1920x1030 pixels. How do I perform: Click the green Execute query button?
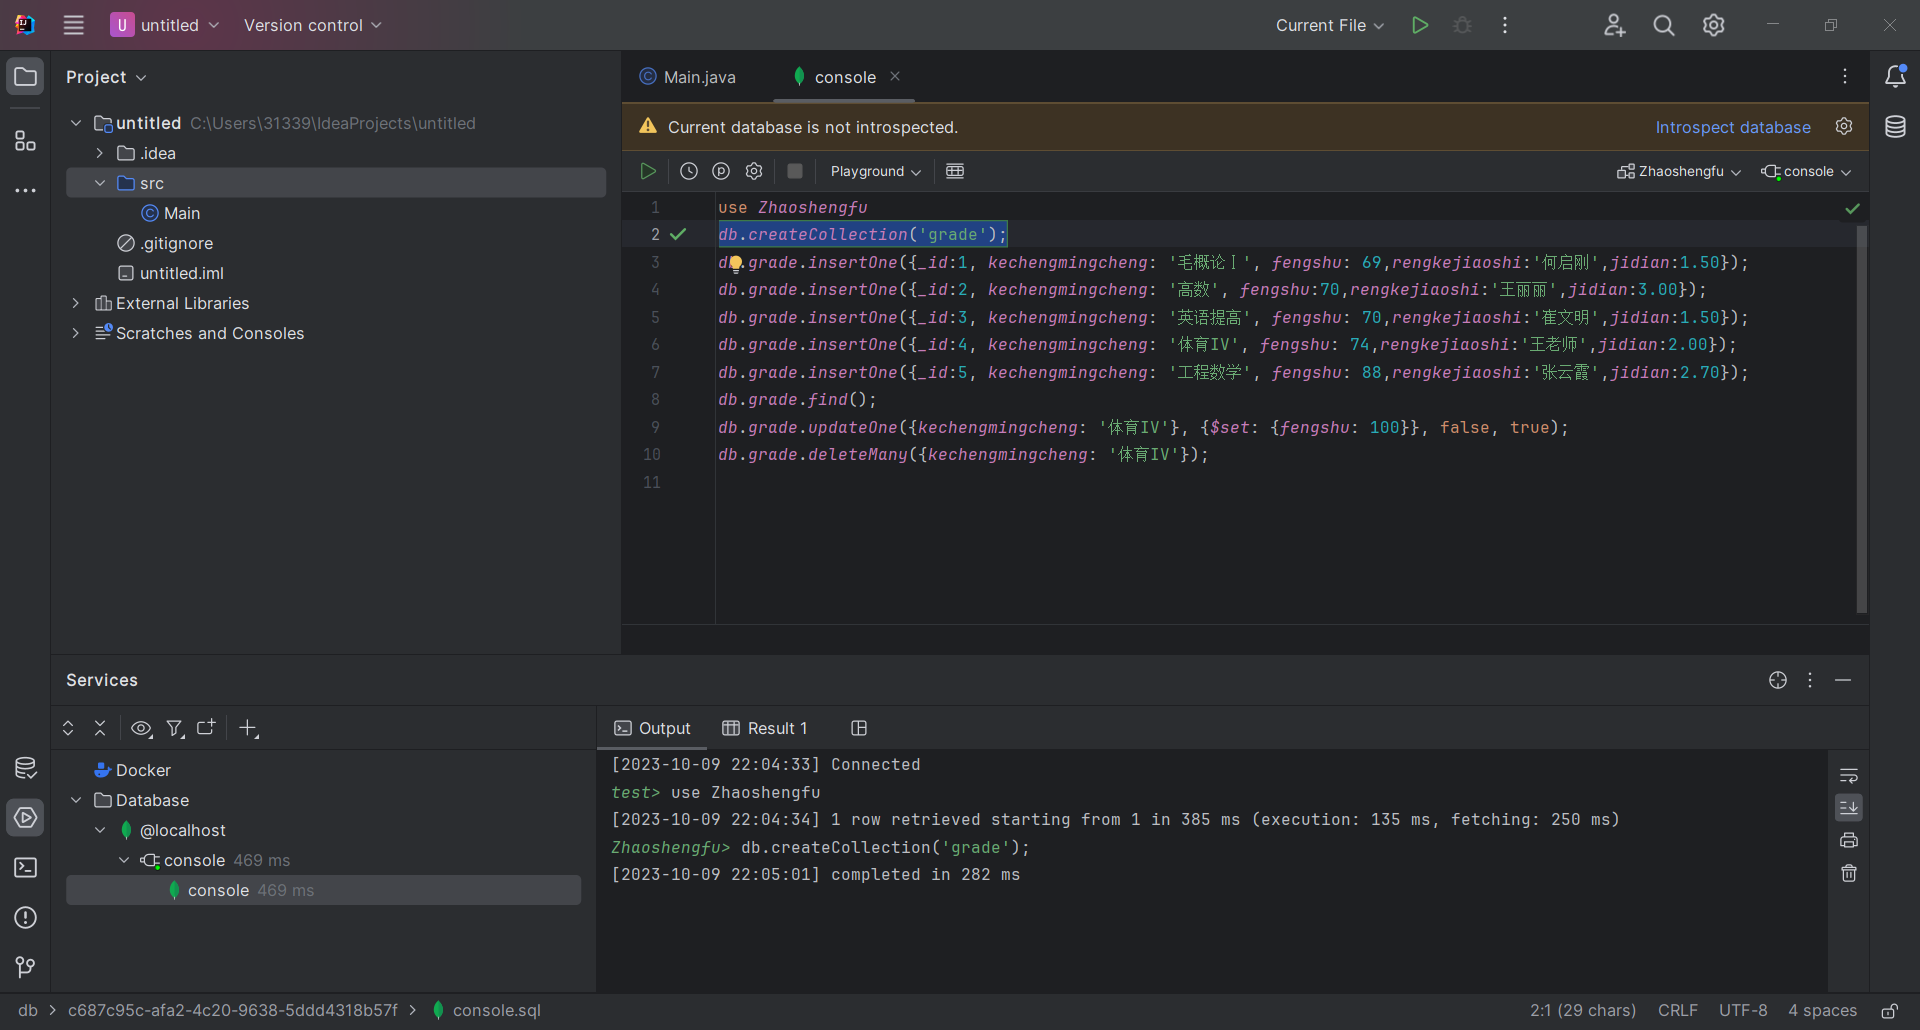648,171
